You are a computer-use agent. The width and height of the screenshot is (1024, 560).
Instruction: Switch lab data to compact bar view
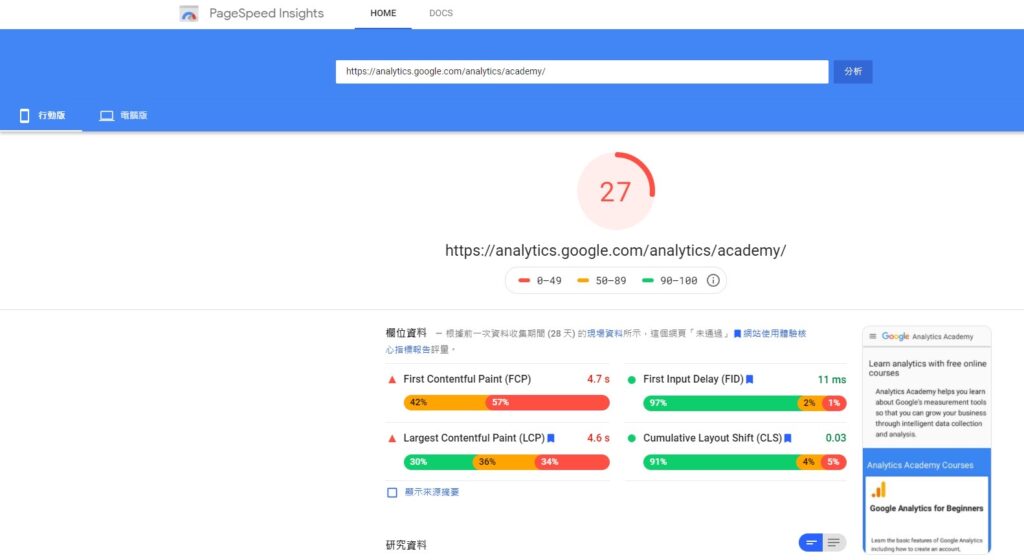point(811,543)
